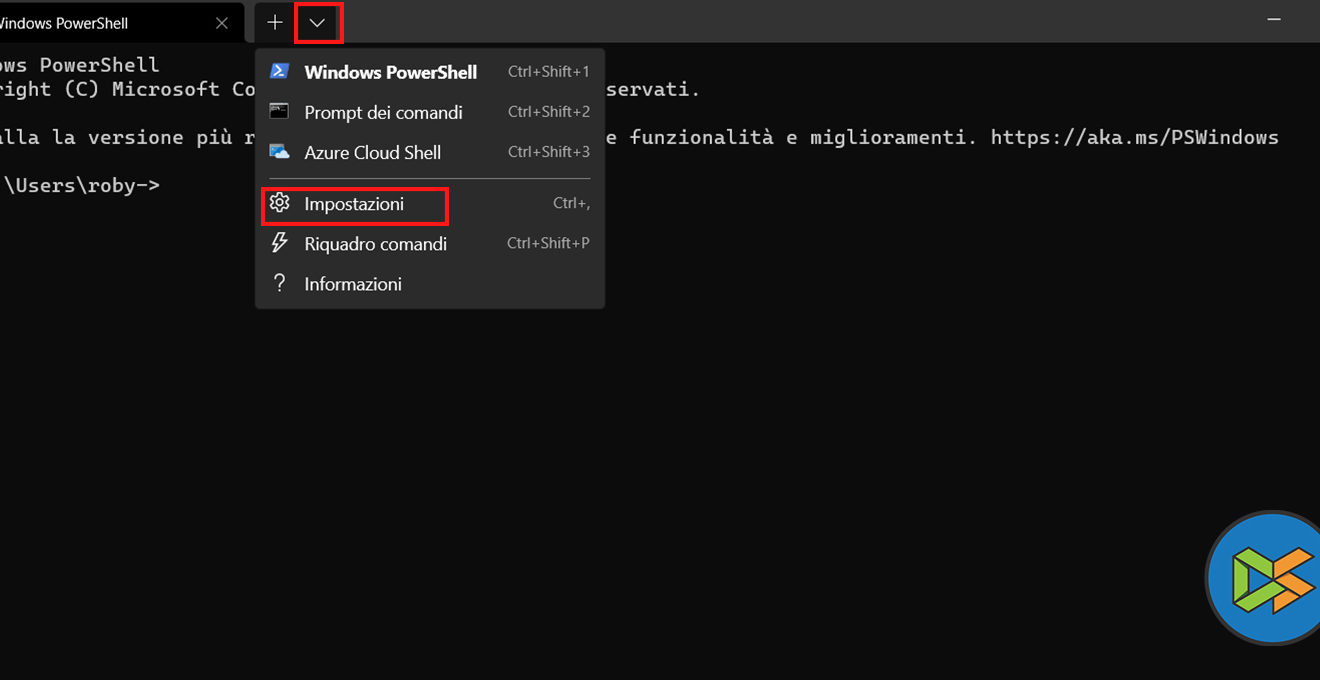Click the Riquadro comandi lightning bolt icon
Viewport: 1320px width, 680px height.
280,243
